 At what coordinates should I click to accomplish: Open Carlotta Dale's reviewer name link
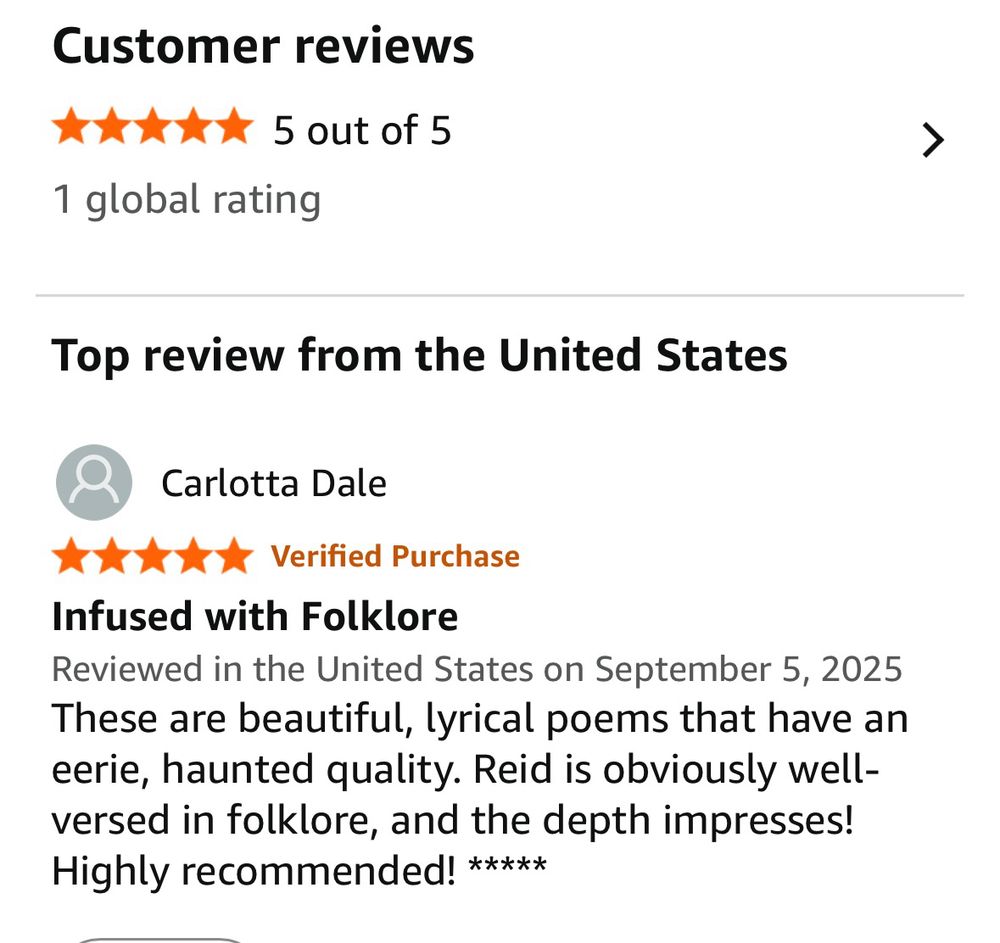click(273, 484)
